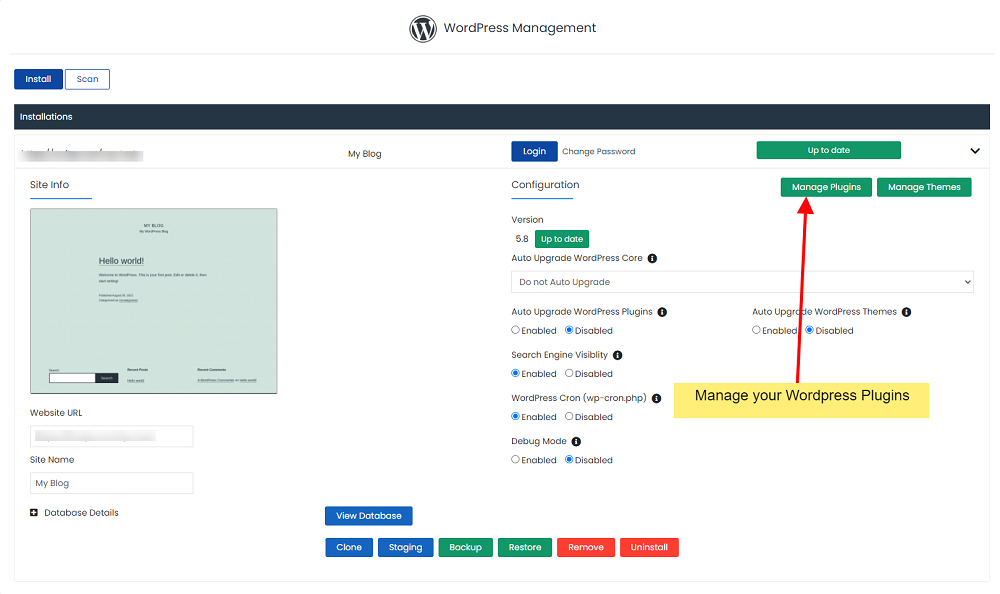The width and height of the screenshot is (1000, 594).
Task: Disable WordPress Cron
Action: (x=569, y=416)
